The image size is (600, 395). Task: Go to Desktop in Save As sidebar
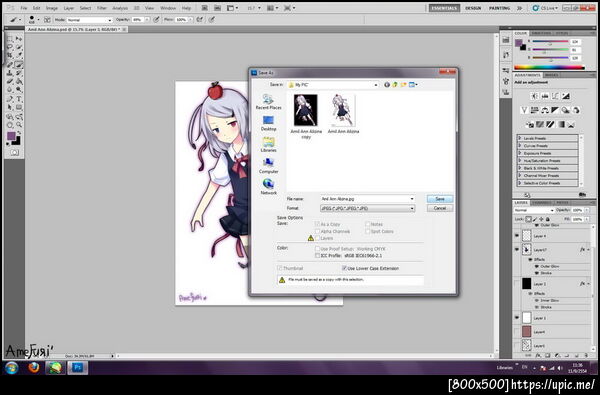(268, 123)
